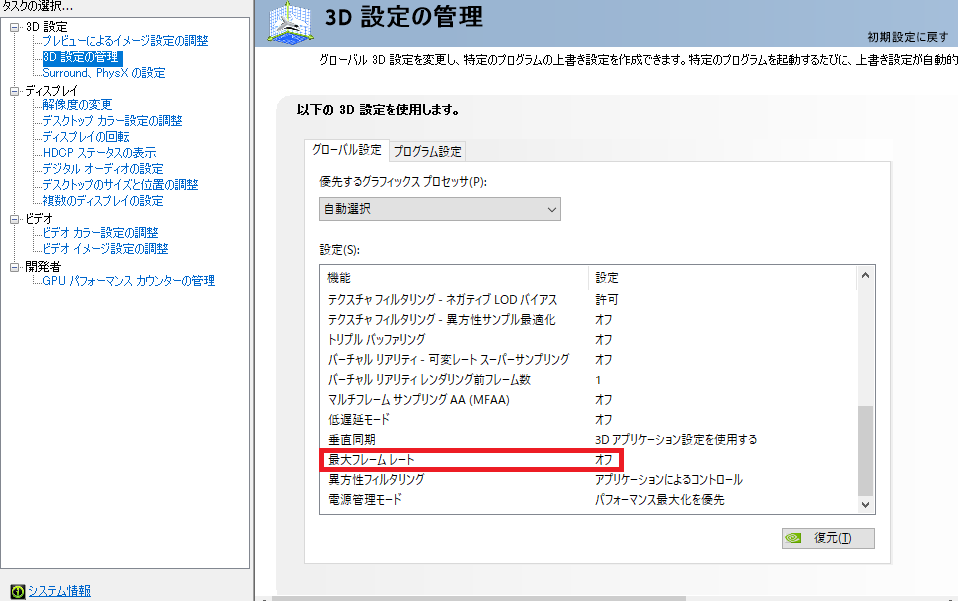This screenshot has width=958, height=601.
Task: Open ビデオ カラー設定の調整
Action: [100, 233]
